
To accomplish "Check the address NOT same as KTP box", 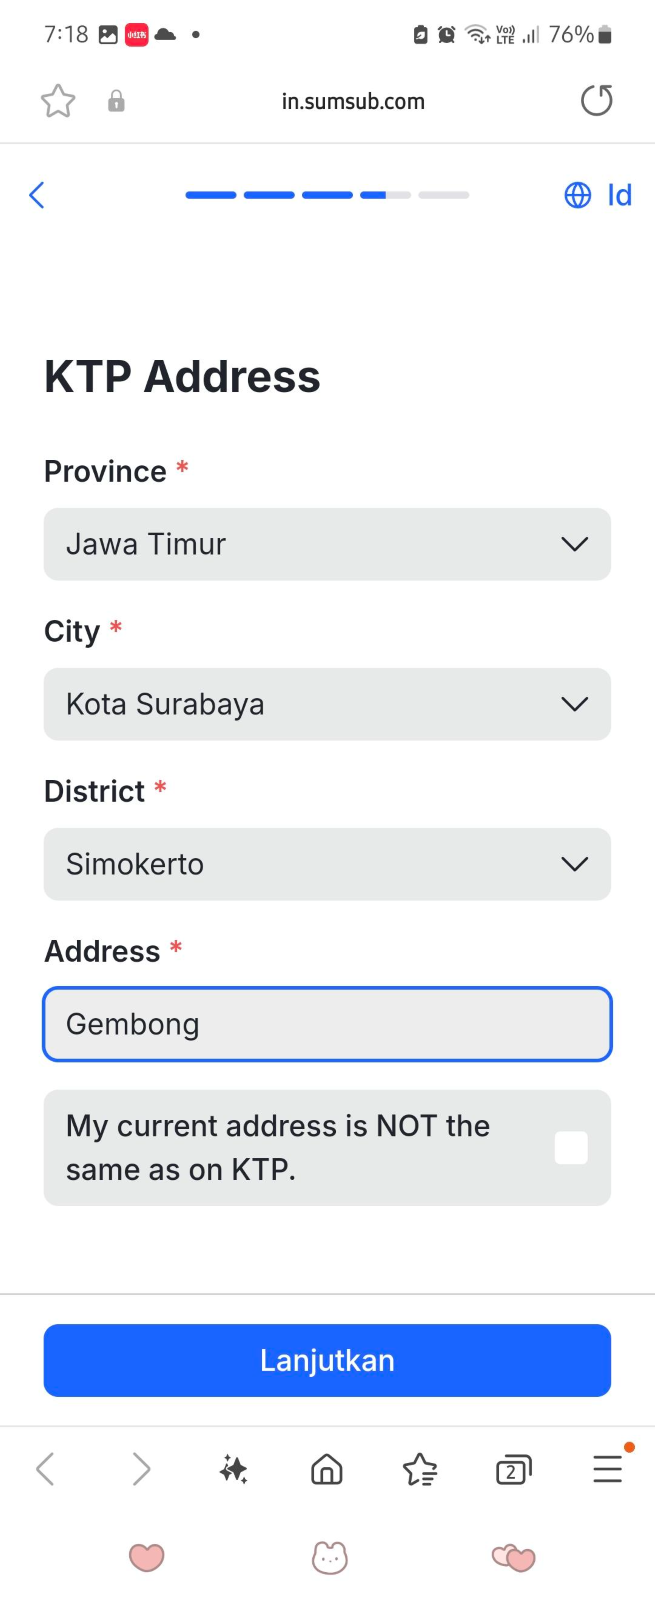I will click(x=571, y=1148).
